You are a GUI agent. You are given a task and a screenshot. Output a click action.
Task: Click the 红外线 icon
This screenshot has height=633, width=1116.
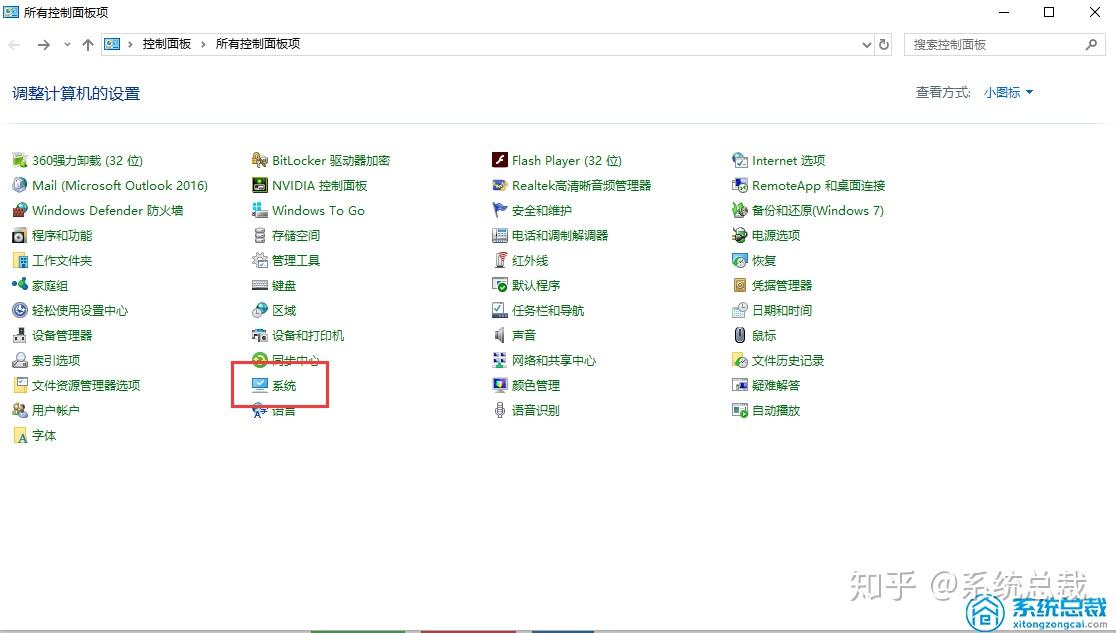500,261
